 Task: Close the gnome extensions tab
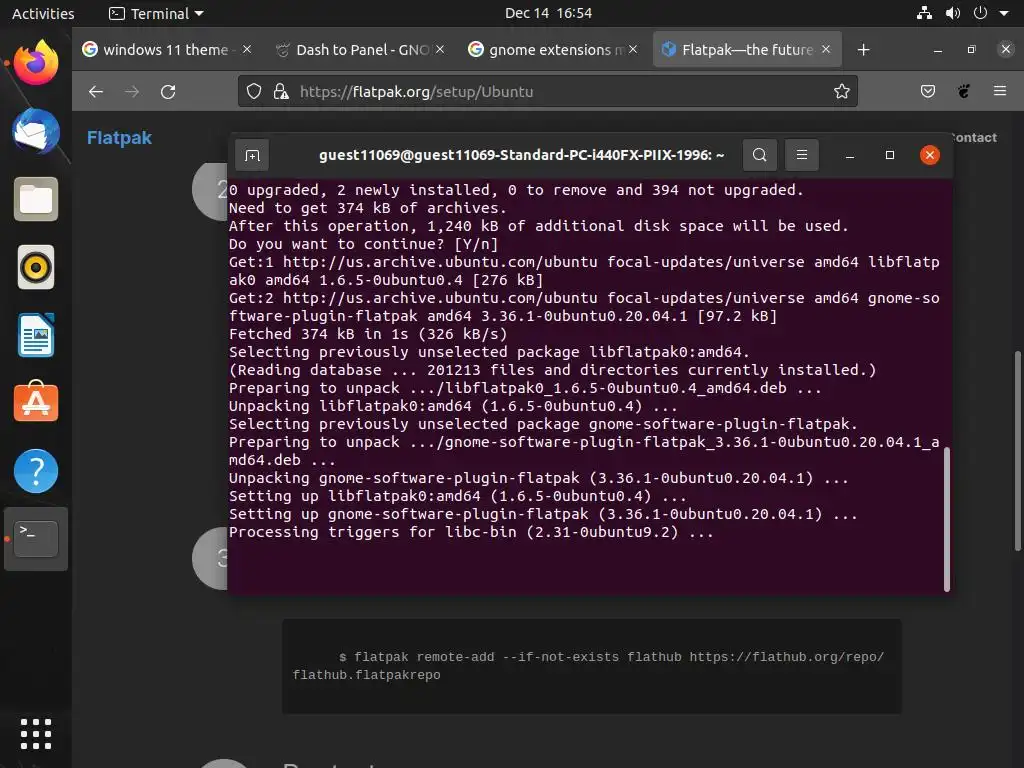633,50
